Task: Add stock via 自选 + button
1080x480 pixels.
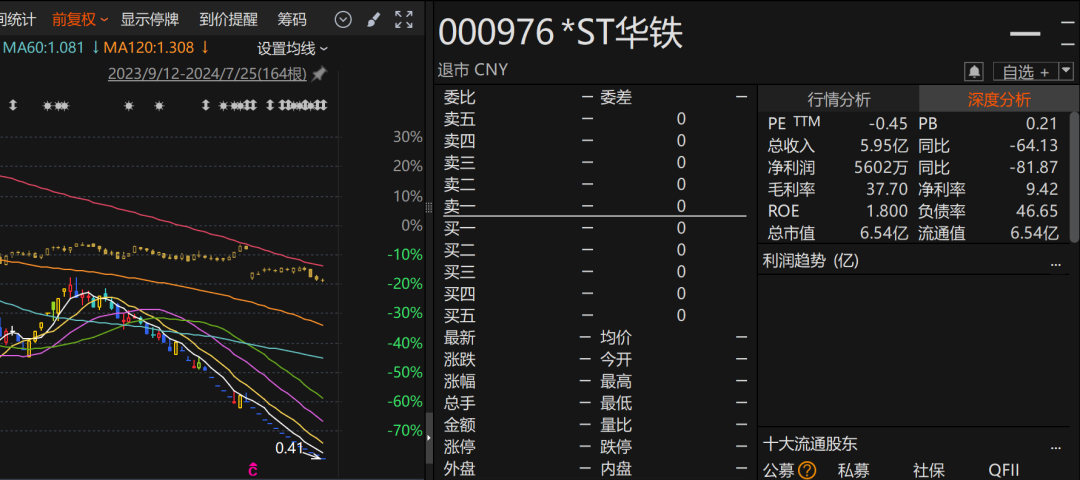Action: [1026, 71]
